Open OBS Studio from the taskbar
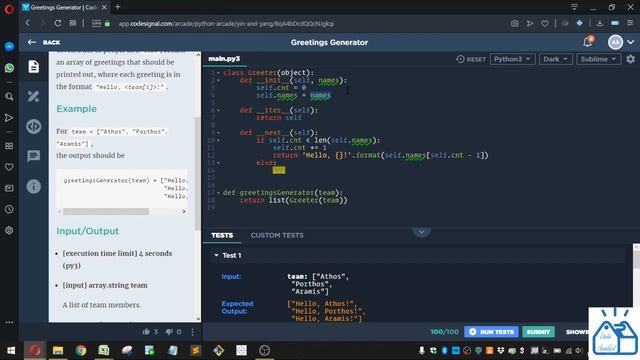Viewport: 640px width, 360px height. (x=264, y=350)
